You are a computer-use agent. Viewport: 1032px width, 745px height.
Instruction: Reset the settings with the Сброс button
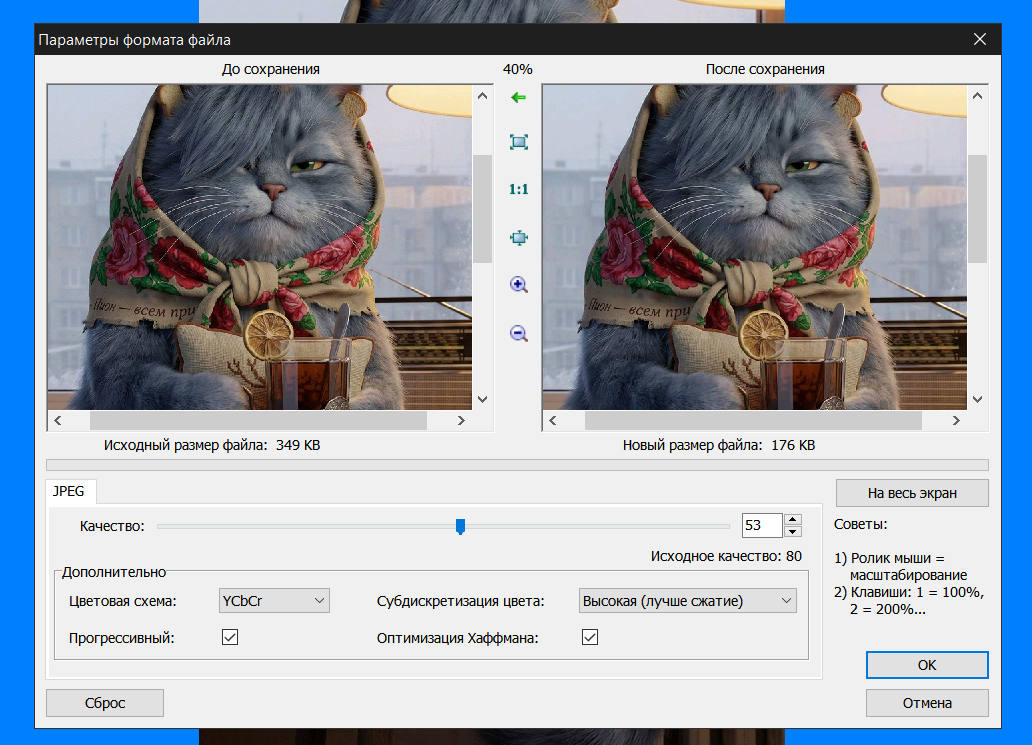click(105, 703)
